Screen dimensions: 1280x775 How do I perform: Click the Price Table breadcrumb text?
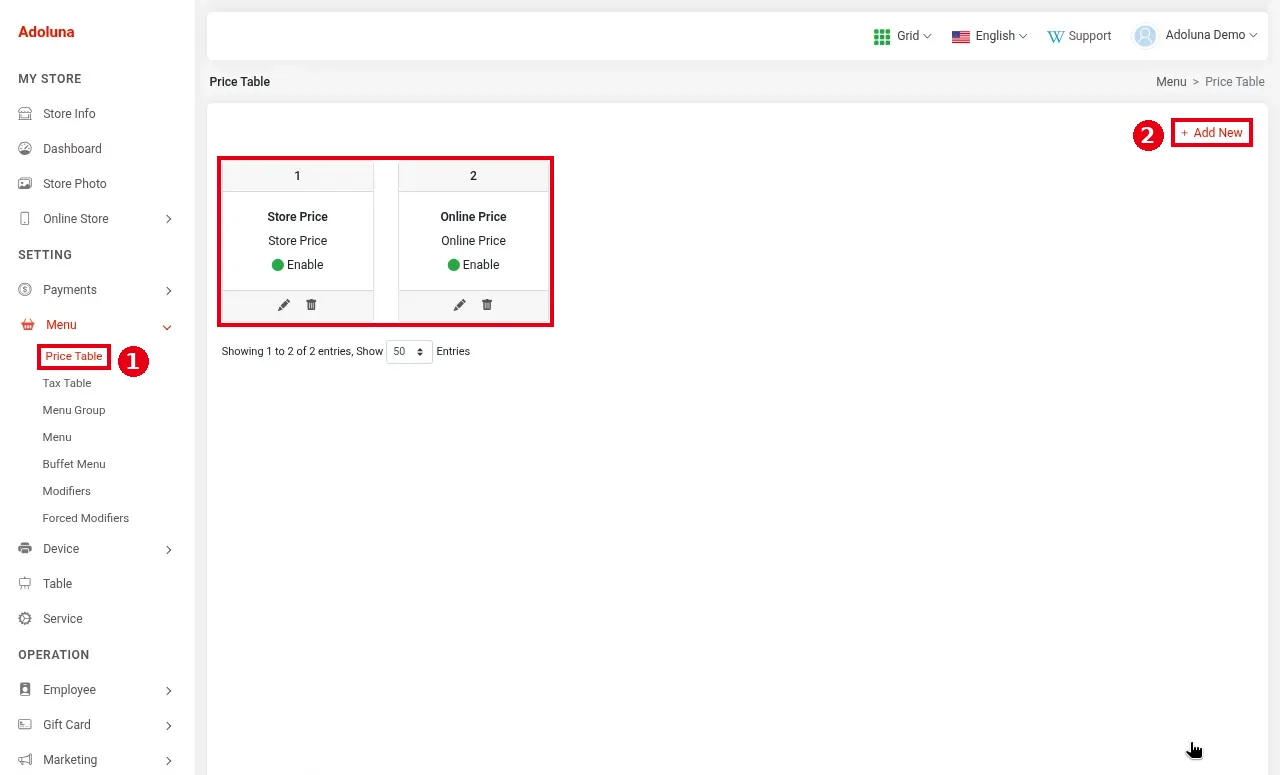click(1235, 82)
